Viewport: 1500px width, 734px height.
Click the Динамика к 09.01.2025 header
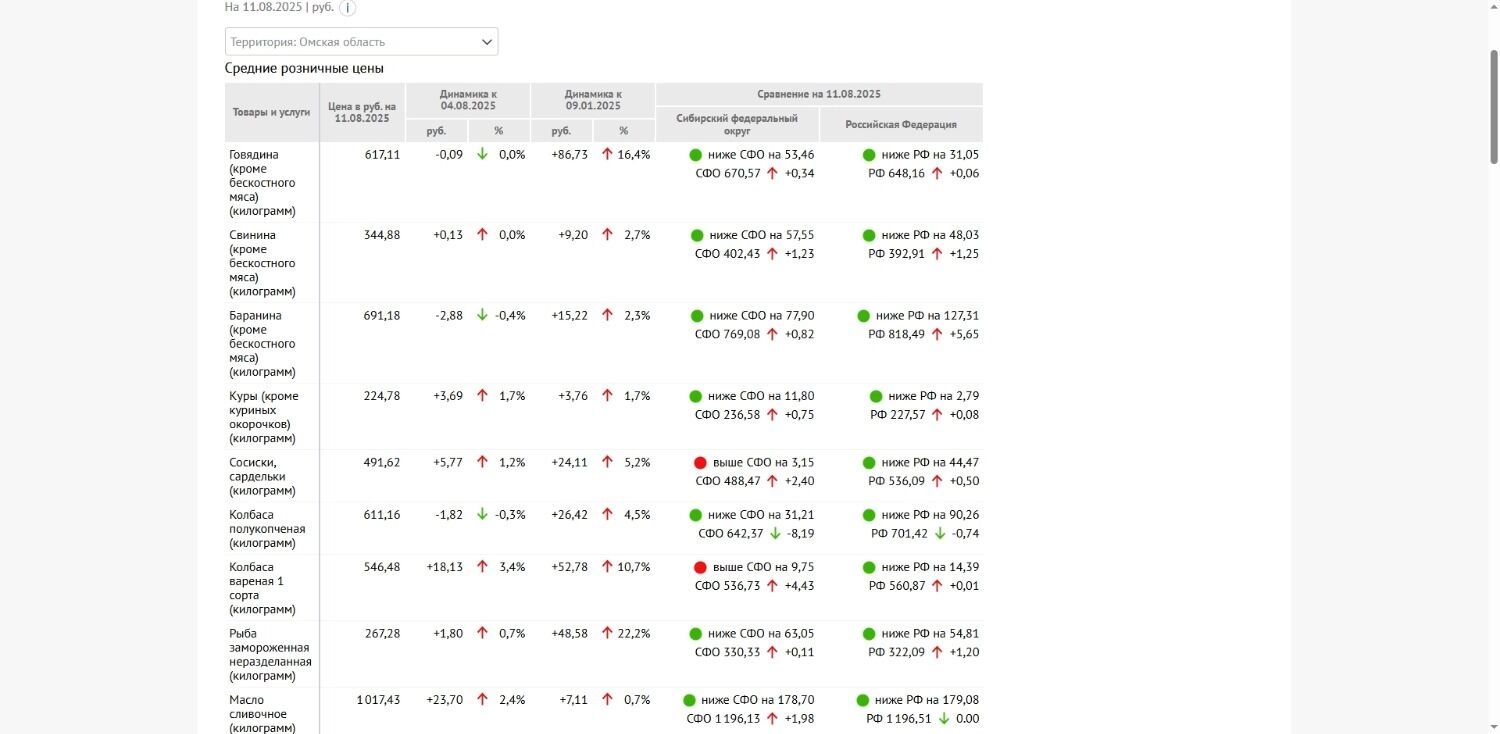coord(592,100)
